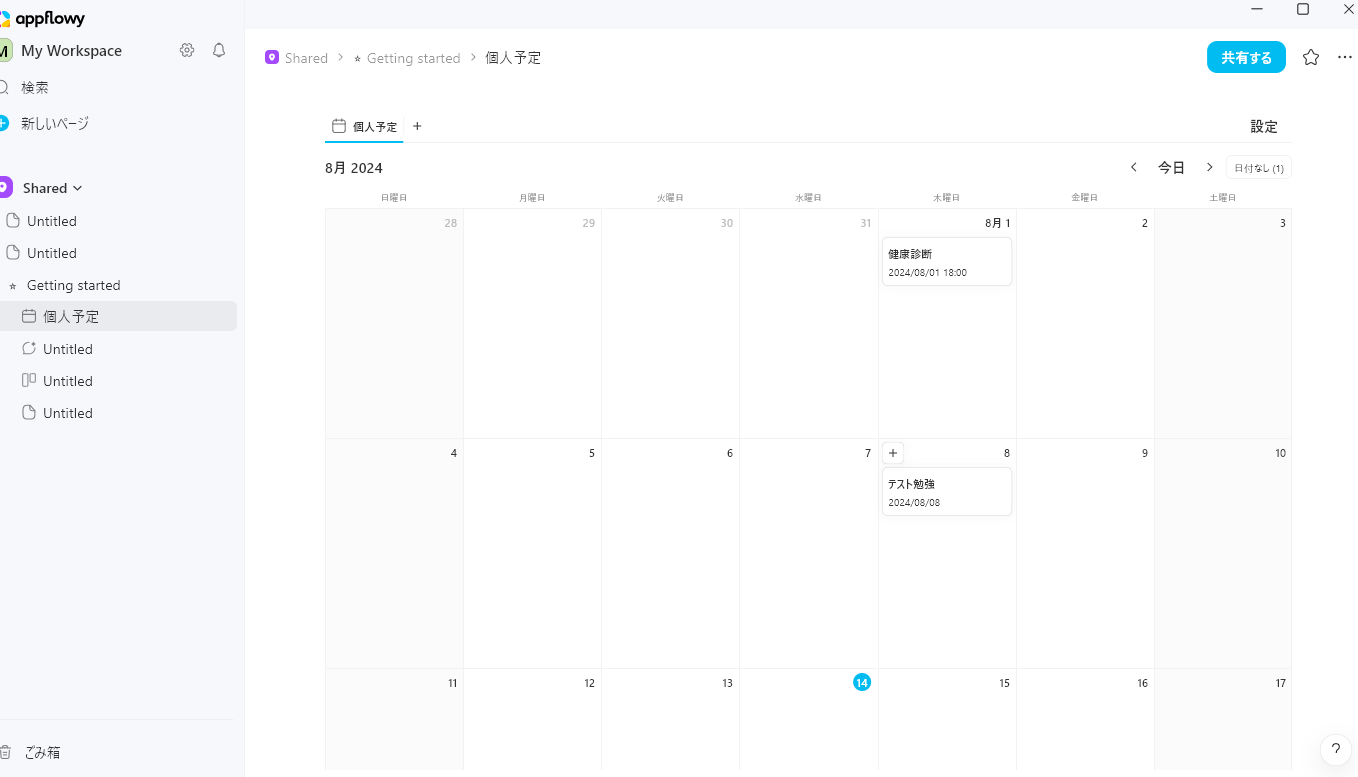Click 個人予定 in the breadcrumb

tap(513, 58)
